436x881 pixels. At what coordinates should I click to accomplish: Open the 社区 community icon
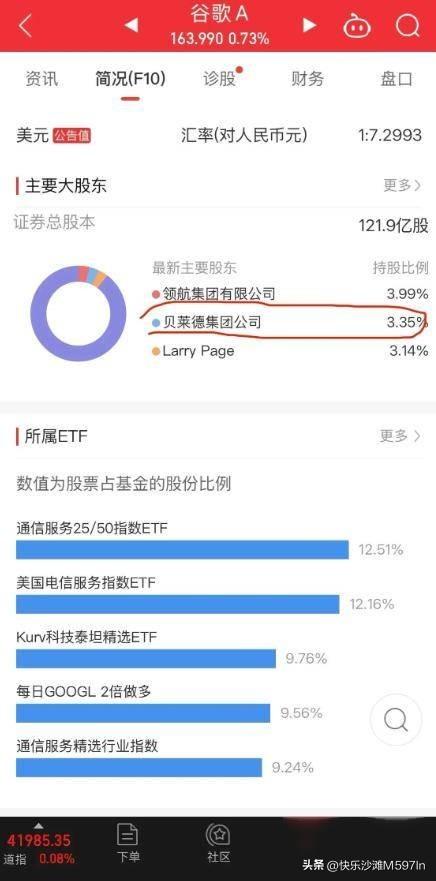point(217,842)
